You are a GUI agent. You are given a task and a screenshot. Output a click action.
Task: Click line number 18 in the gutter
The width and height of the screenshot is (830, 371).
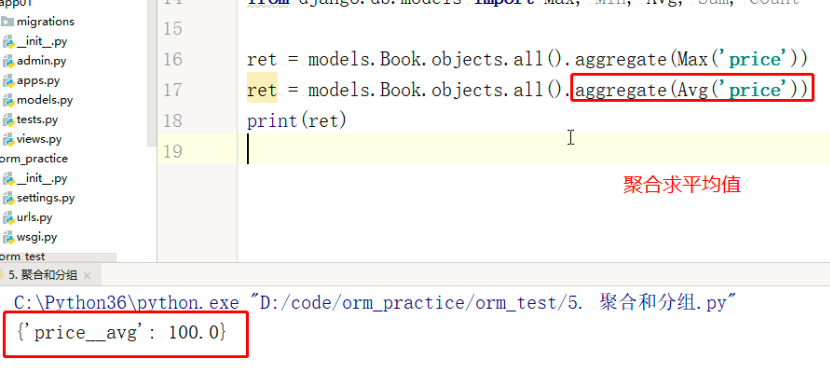point(173,120)
